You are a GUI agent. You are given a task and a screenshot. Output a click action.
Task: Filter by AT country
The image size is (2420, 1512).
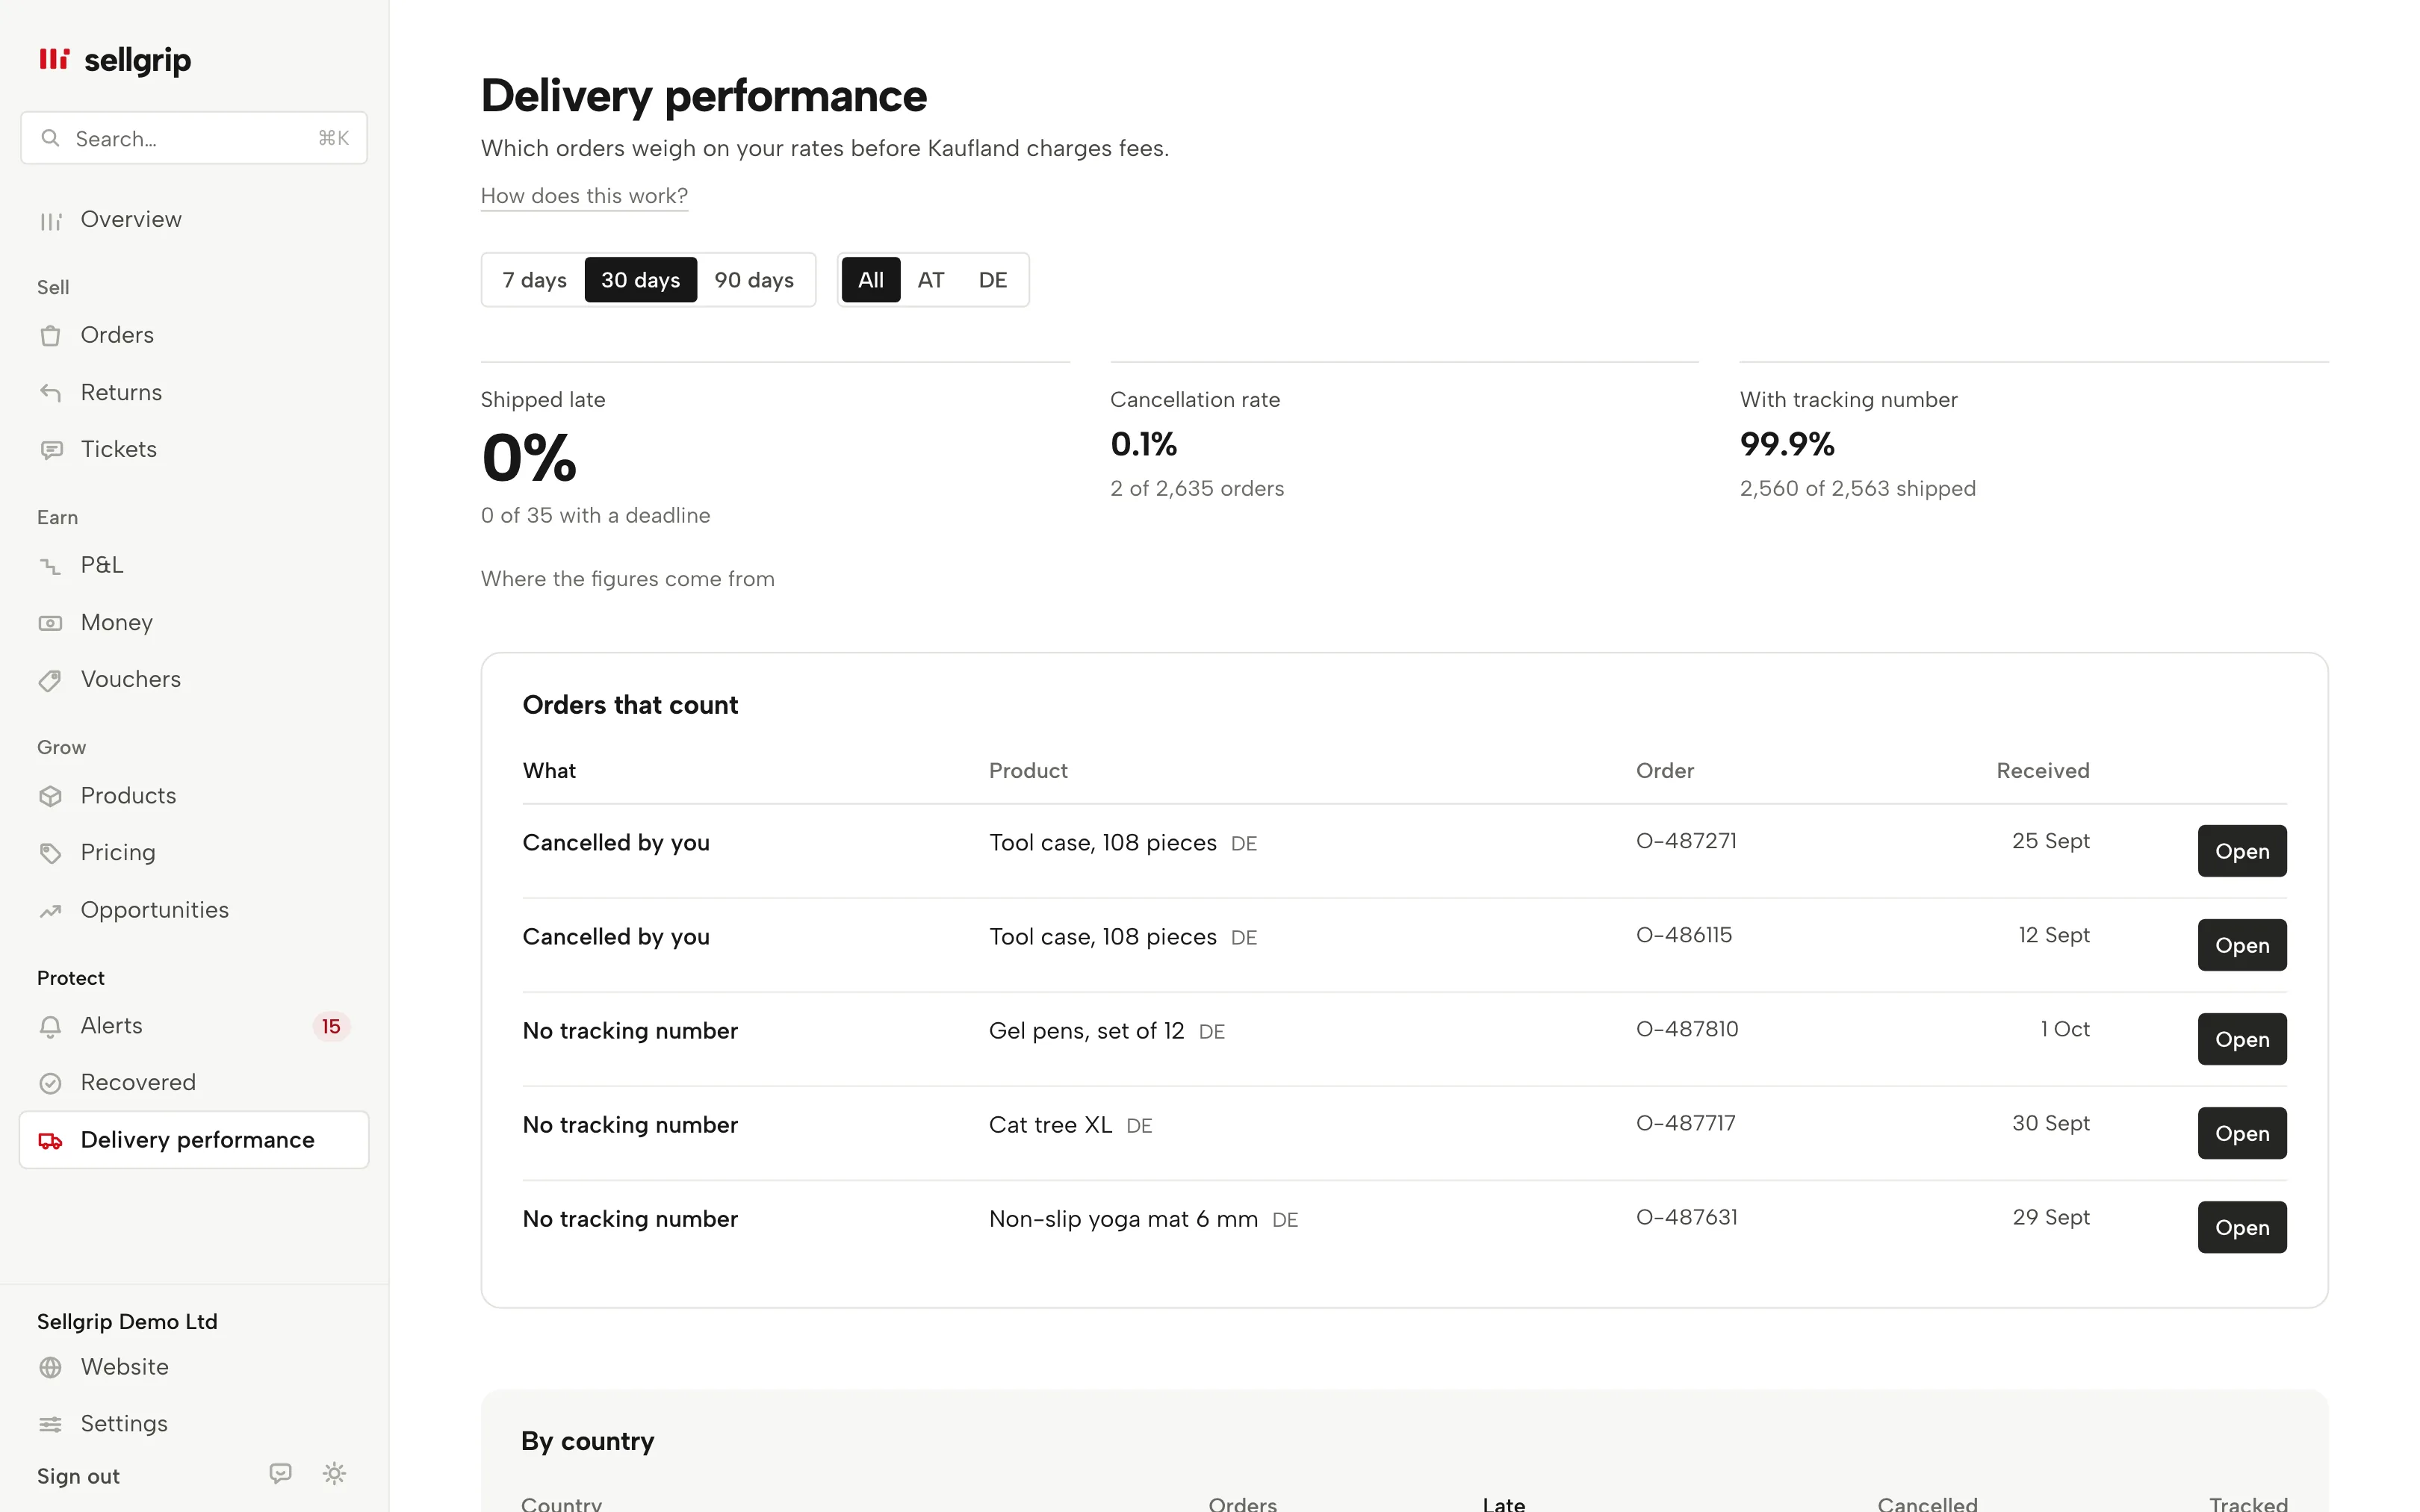tap(931, 280)
